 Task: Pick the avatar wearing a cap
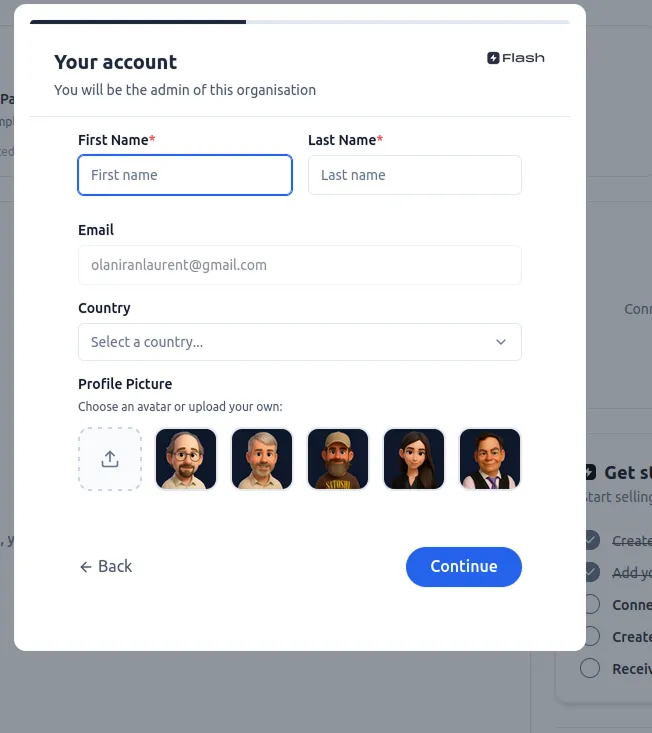point(338,459)
